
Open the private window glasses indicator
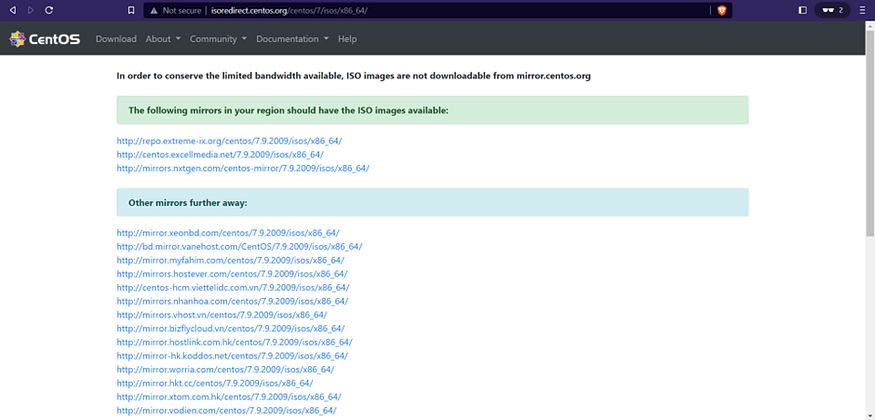[833, 10]
